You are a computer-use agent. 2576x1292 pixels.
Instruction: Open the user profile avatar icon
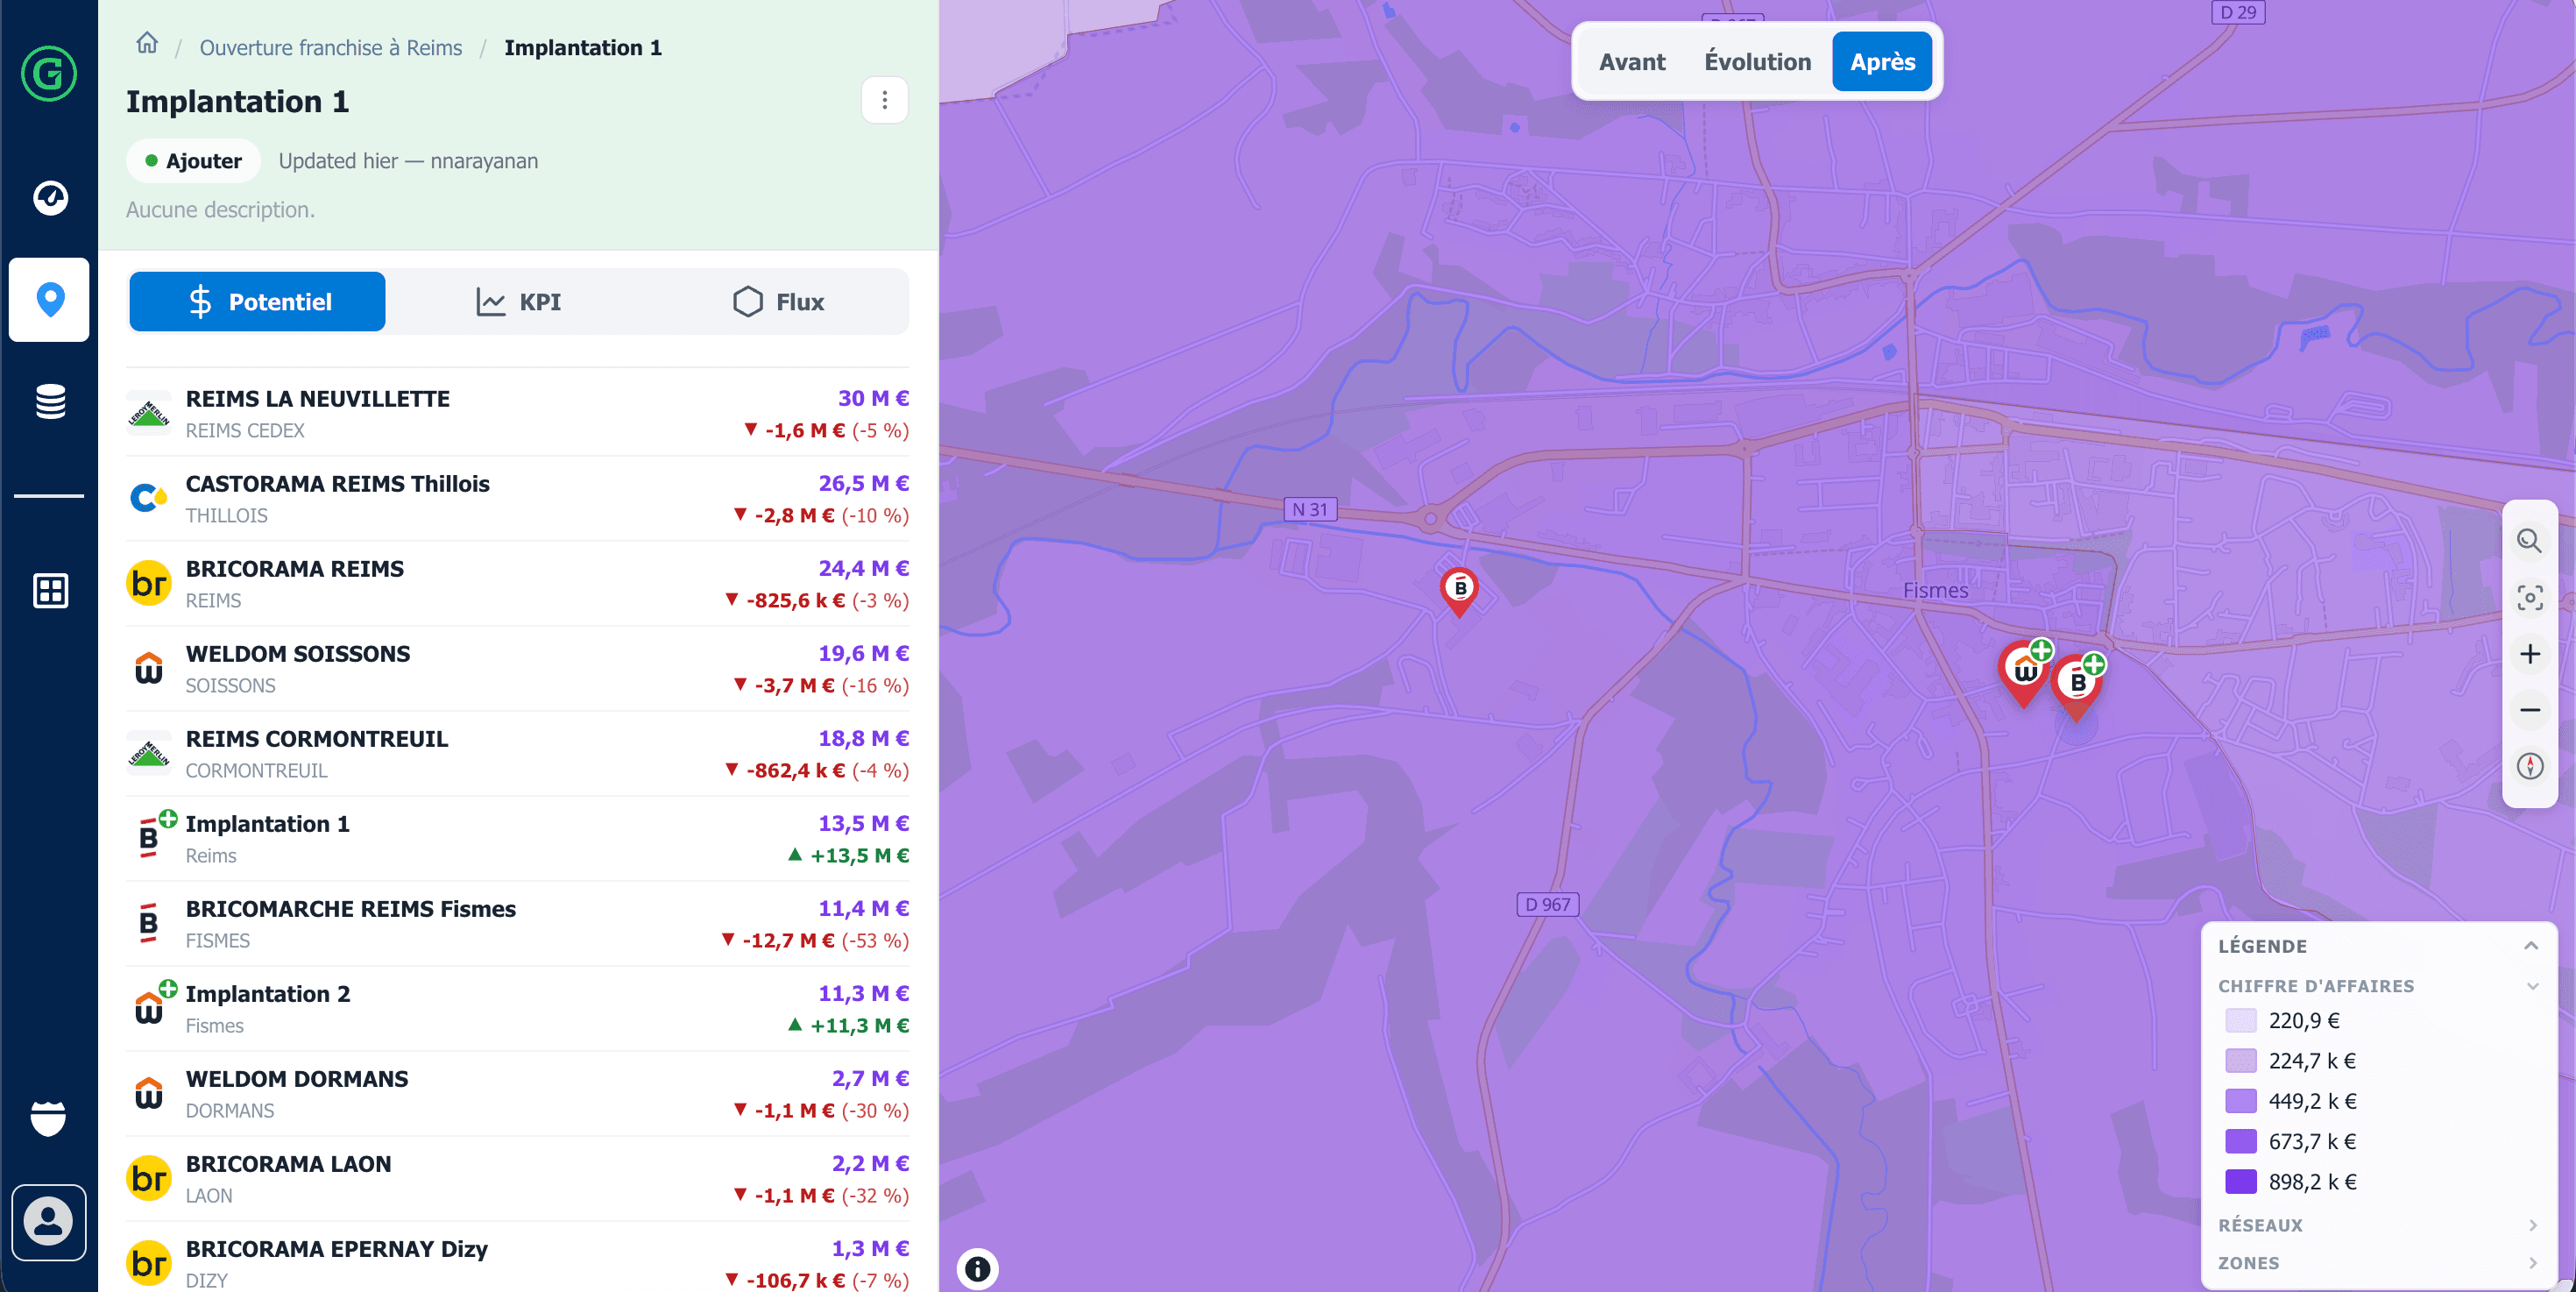pyautogui.click(x=49, y=1222)
